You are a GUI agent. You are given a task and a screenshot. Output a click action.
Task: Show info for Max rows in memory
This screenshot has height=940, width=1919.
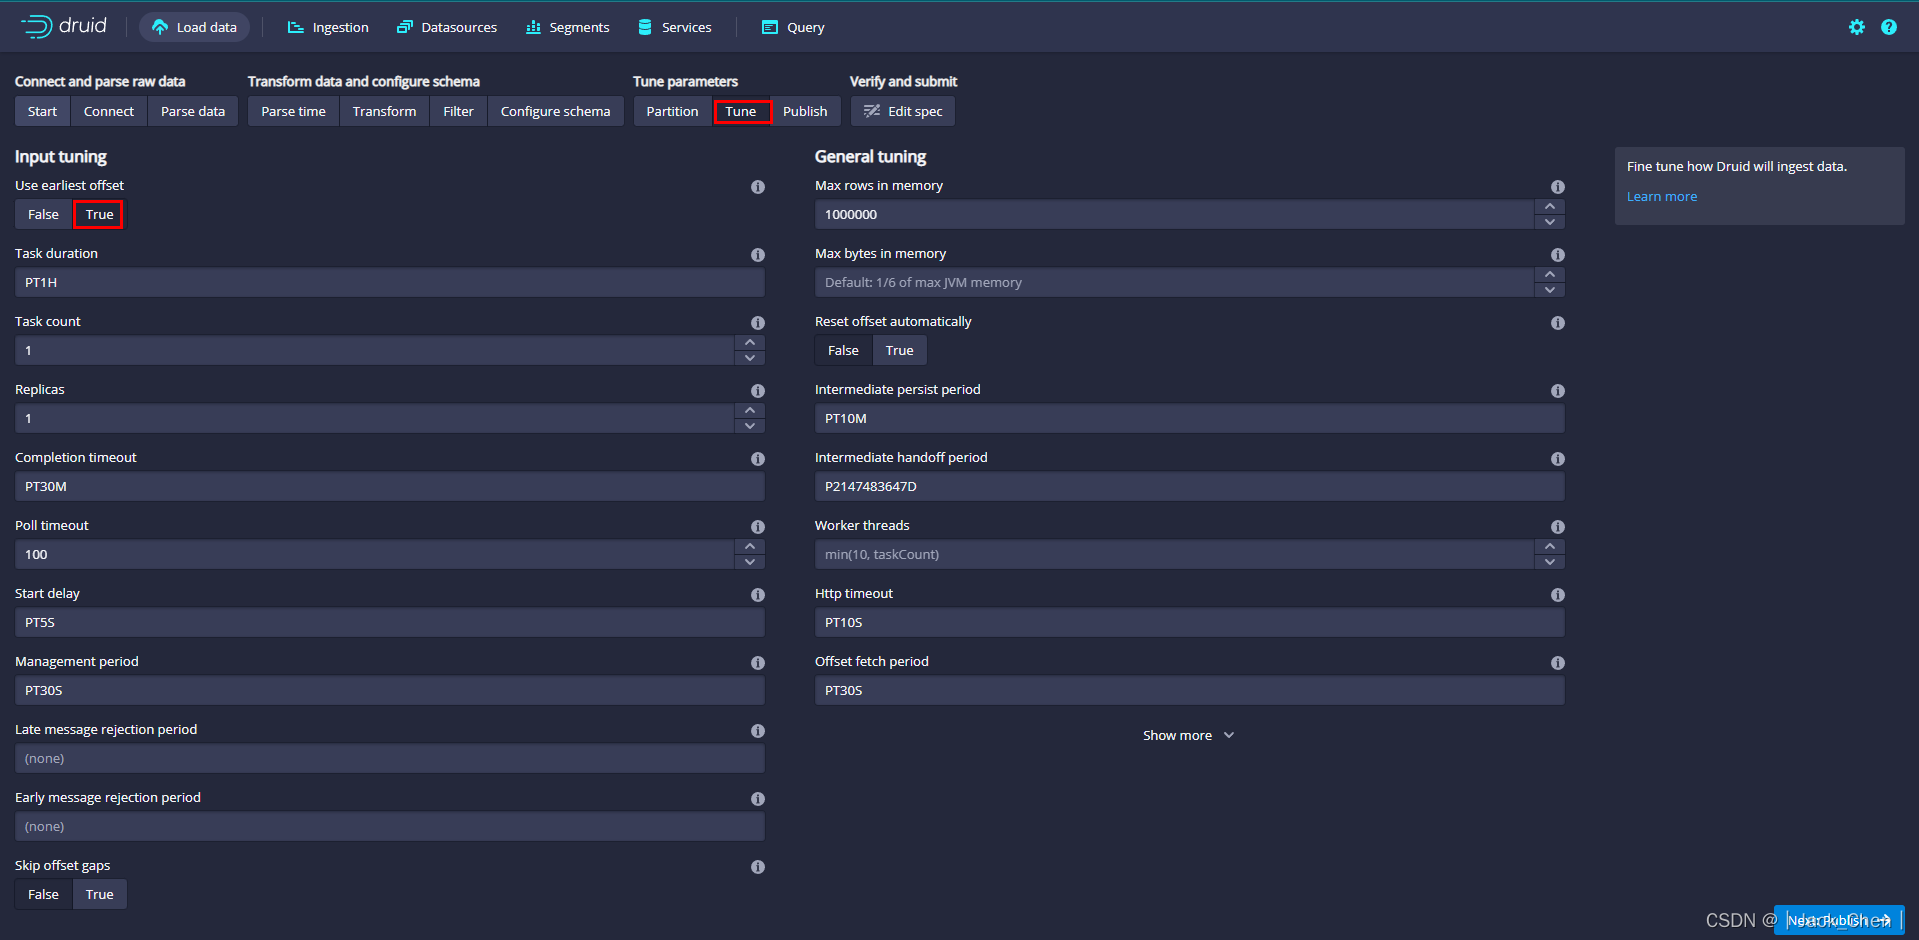coord(1558,187)
